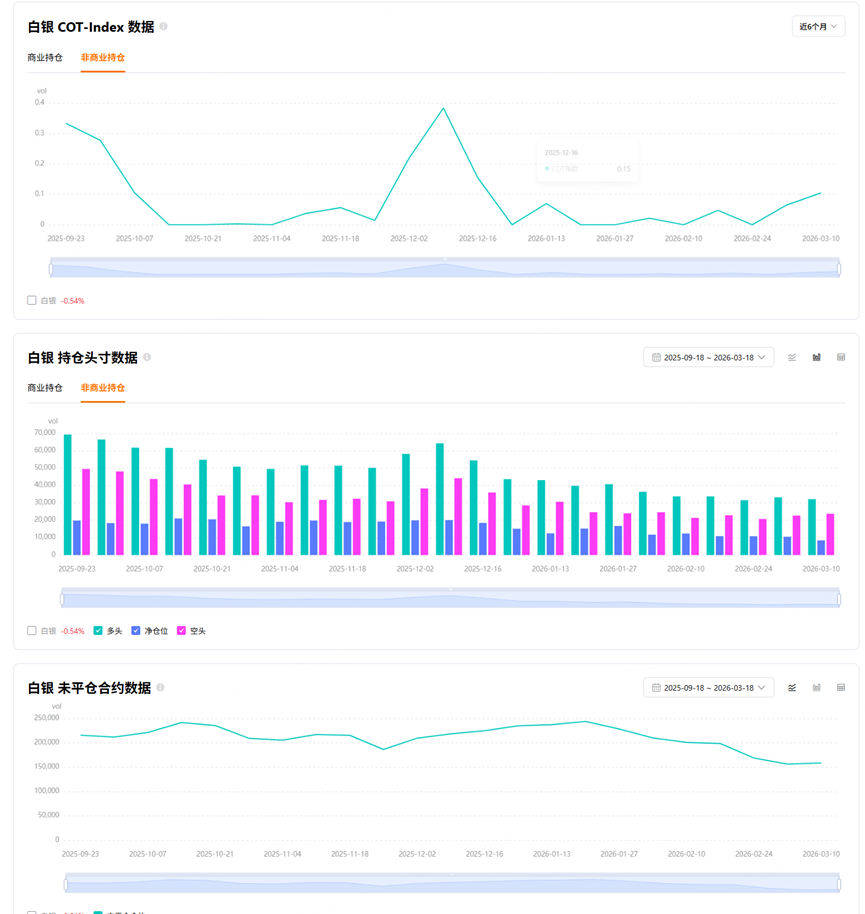865x914 pixels.
Task: Click right handle of 持仓头寸数据 zoom slider
Action: click(x=839, y=599)
